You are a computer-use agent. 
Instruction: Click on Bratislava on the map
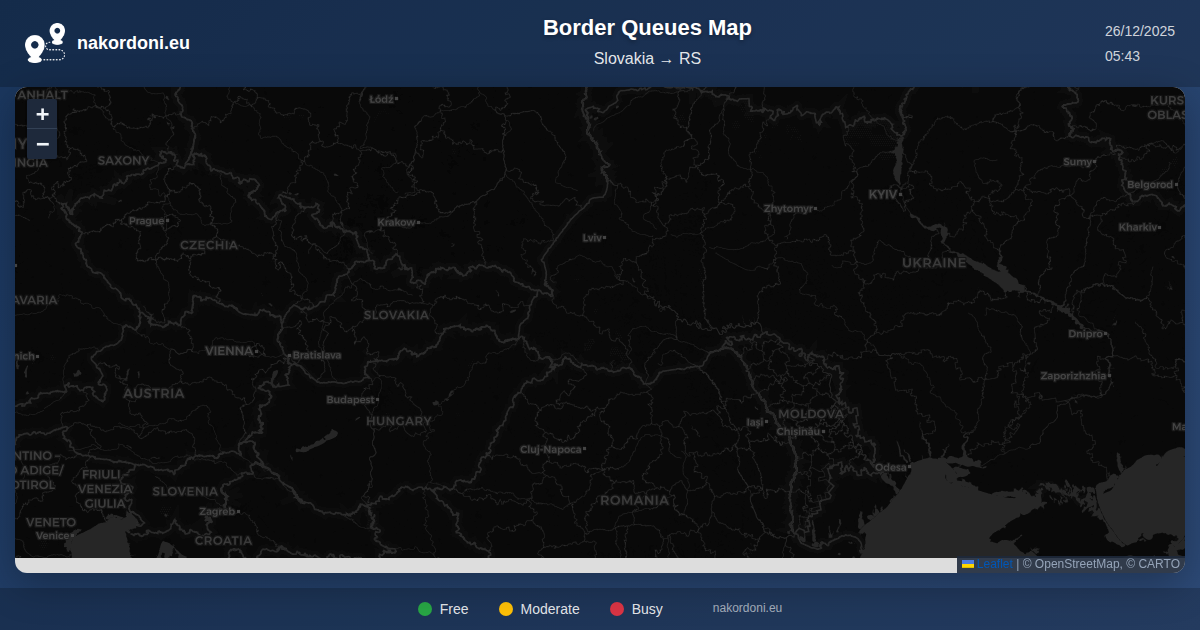(x=315, y=355)
